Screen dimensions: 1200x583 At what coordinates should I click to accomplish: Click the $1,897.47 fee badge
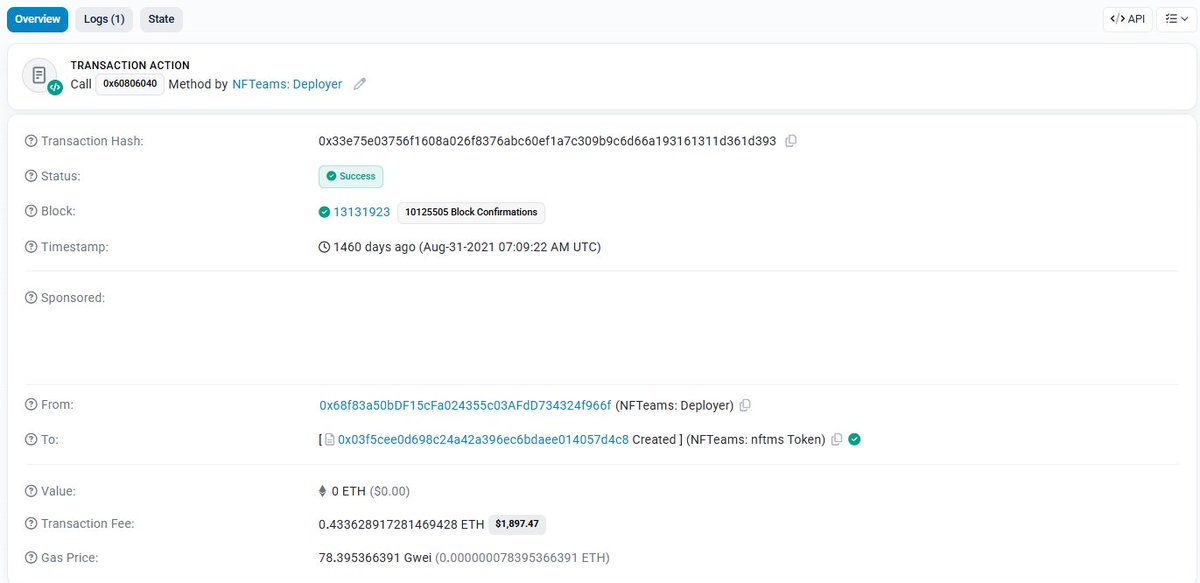pyautogui.click(x=517, y=524)
